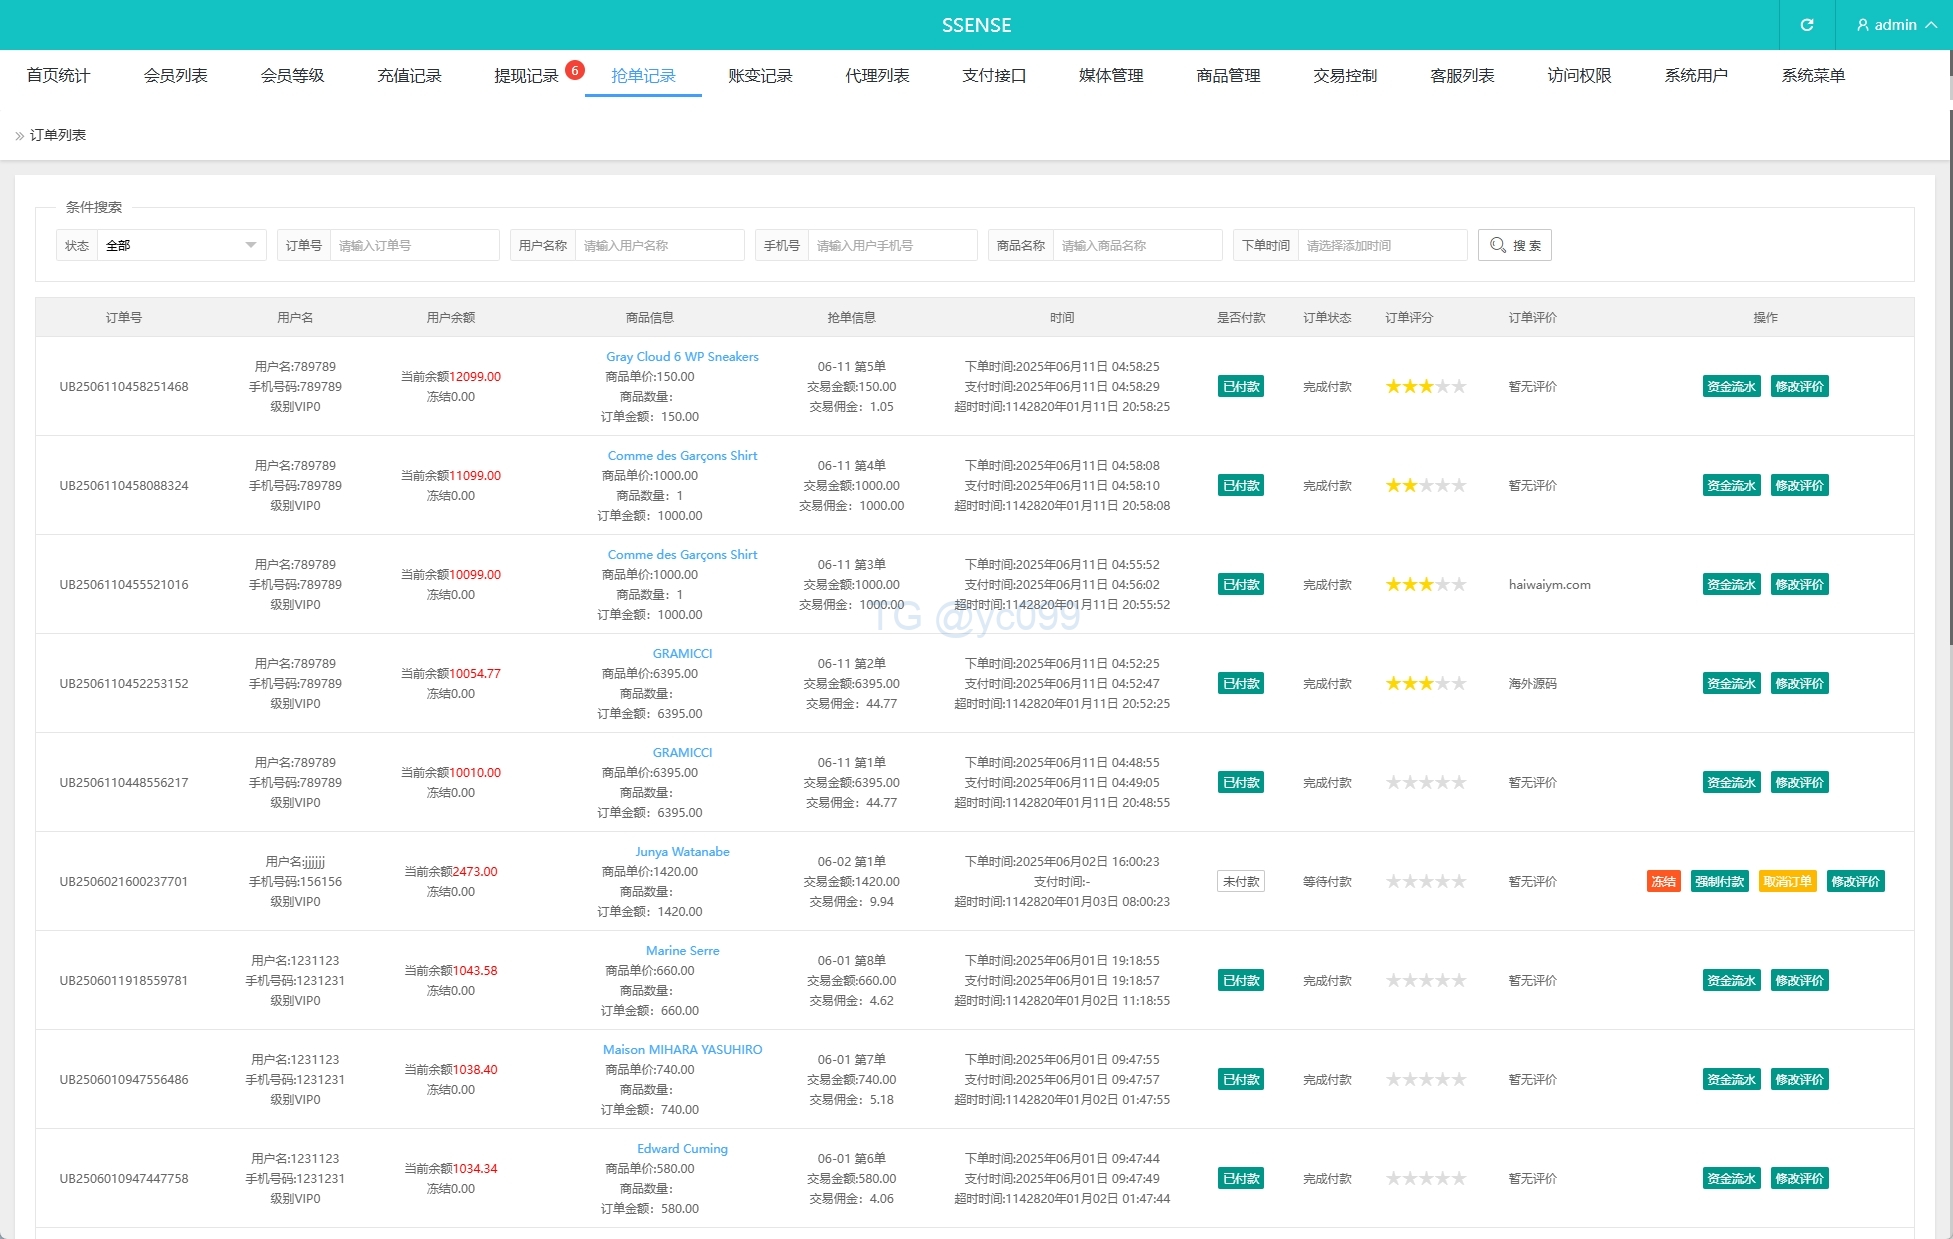Open the 下单时间 date picker field
This screenshot has width=1953, height=1239.
[1381, 245]
